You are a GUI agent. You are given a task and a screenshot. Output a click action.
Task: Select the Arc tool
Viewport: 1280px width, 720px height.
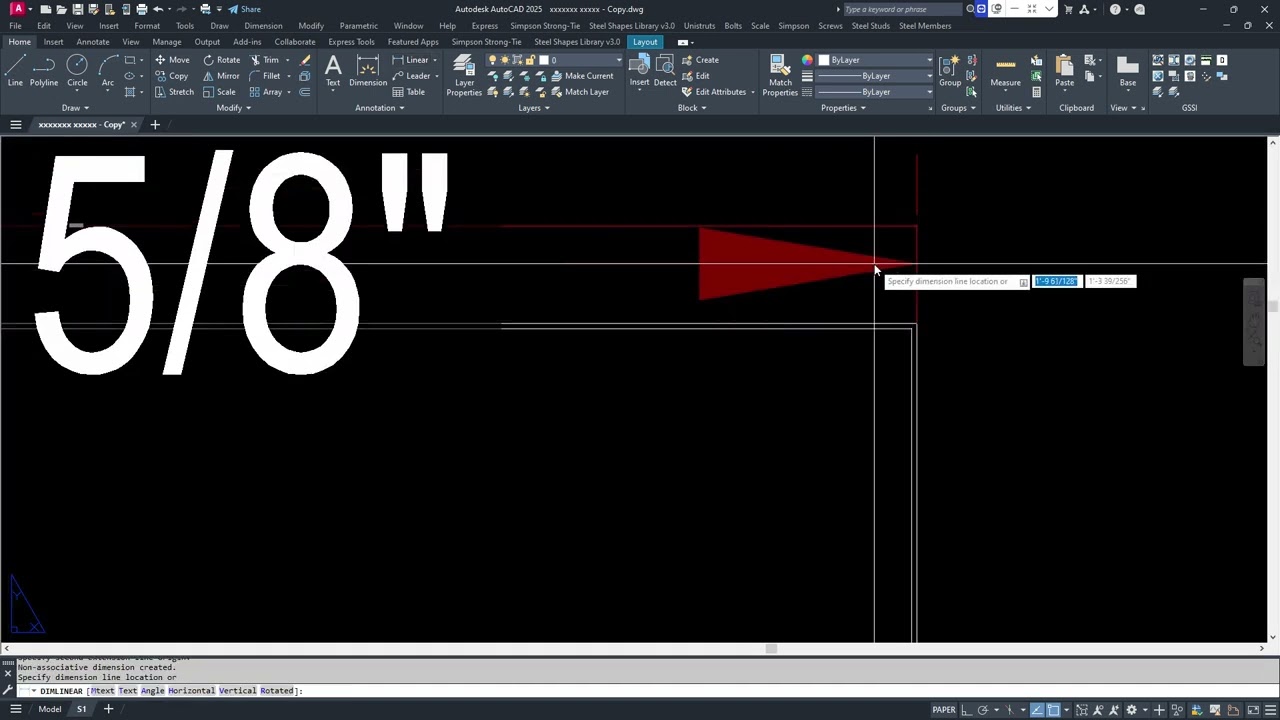pos(108,71)
